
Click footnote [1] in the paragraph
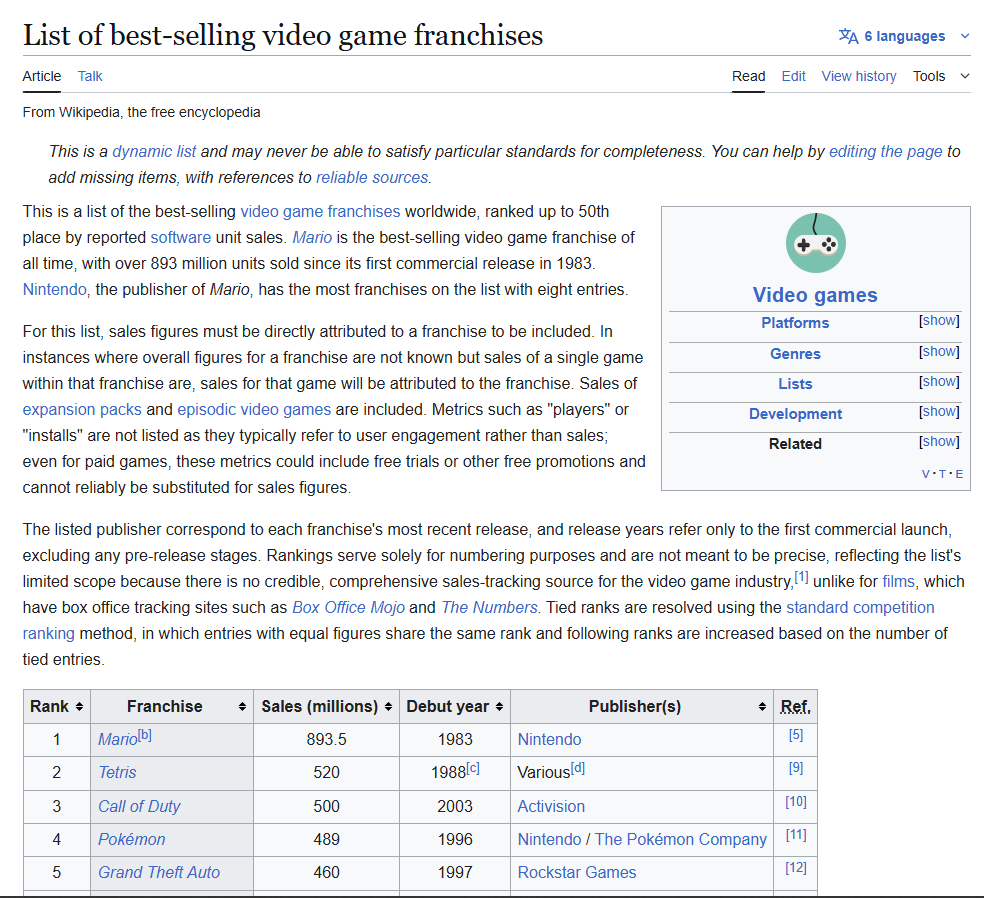click(x=801, y=577)
